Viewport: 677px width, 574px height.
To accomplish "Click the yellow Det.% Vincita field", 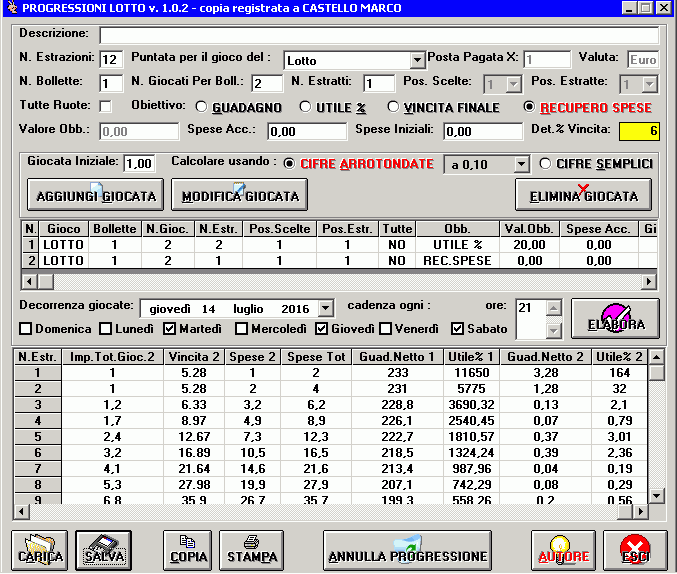I will tap(639, 131).
